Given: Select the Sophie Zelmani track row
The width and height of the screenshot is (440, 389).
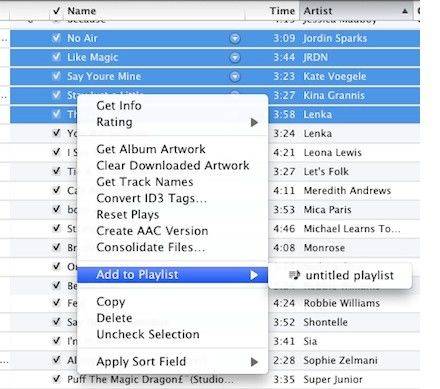Looking at the screenshot, I should coord(215,360).
